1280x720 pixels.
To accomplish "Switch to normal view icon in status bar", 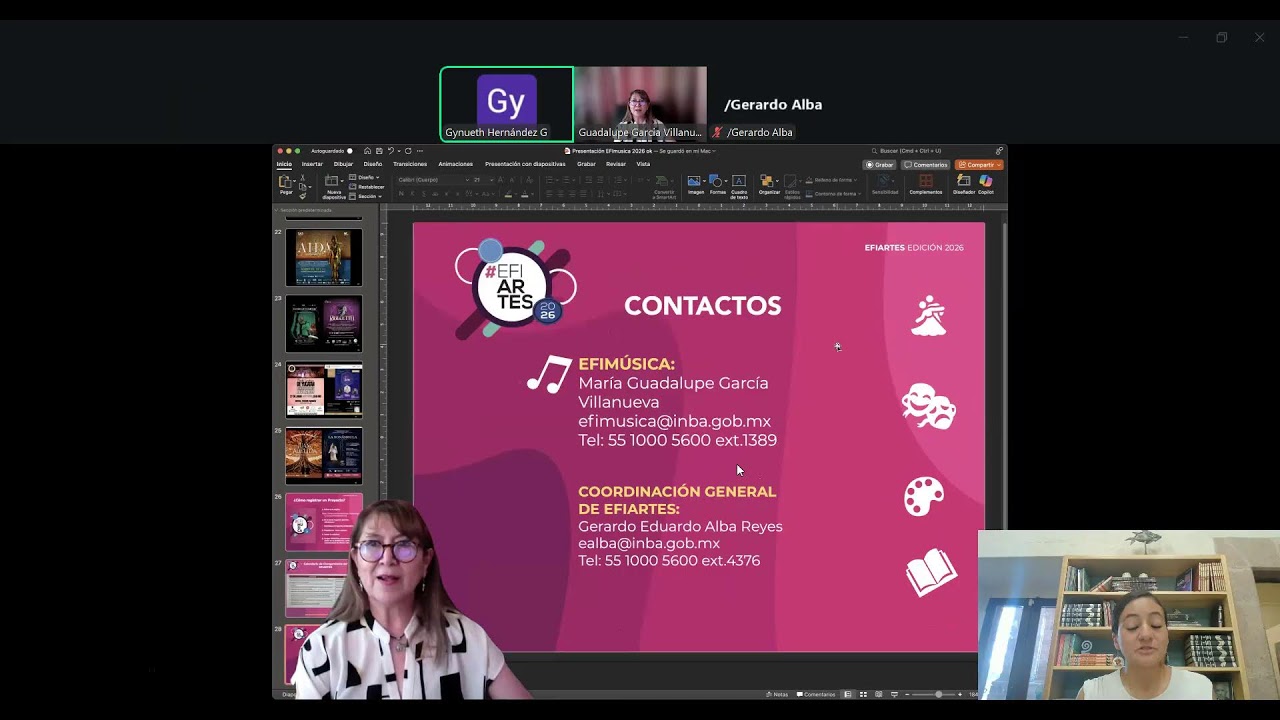I will tap(848, 694).
